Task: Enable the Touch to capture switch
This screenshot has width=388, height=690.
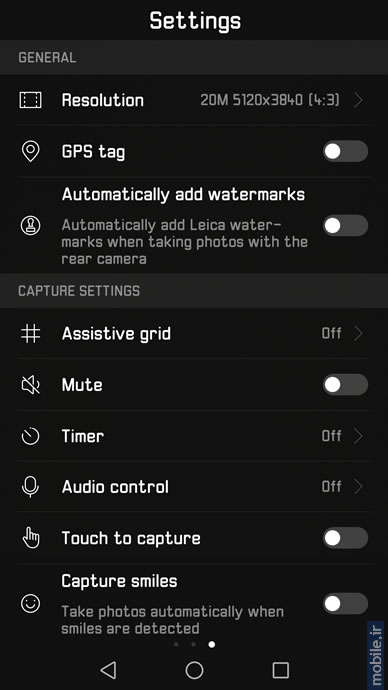Action: pos(345,538)
